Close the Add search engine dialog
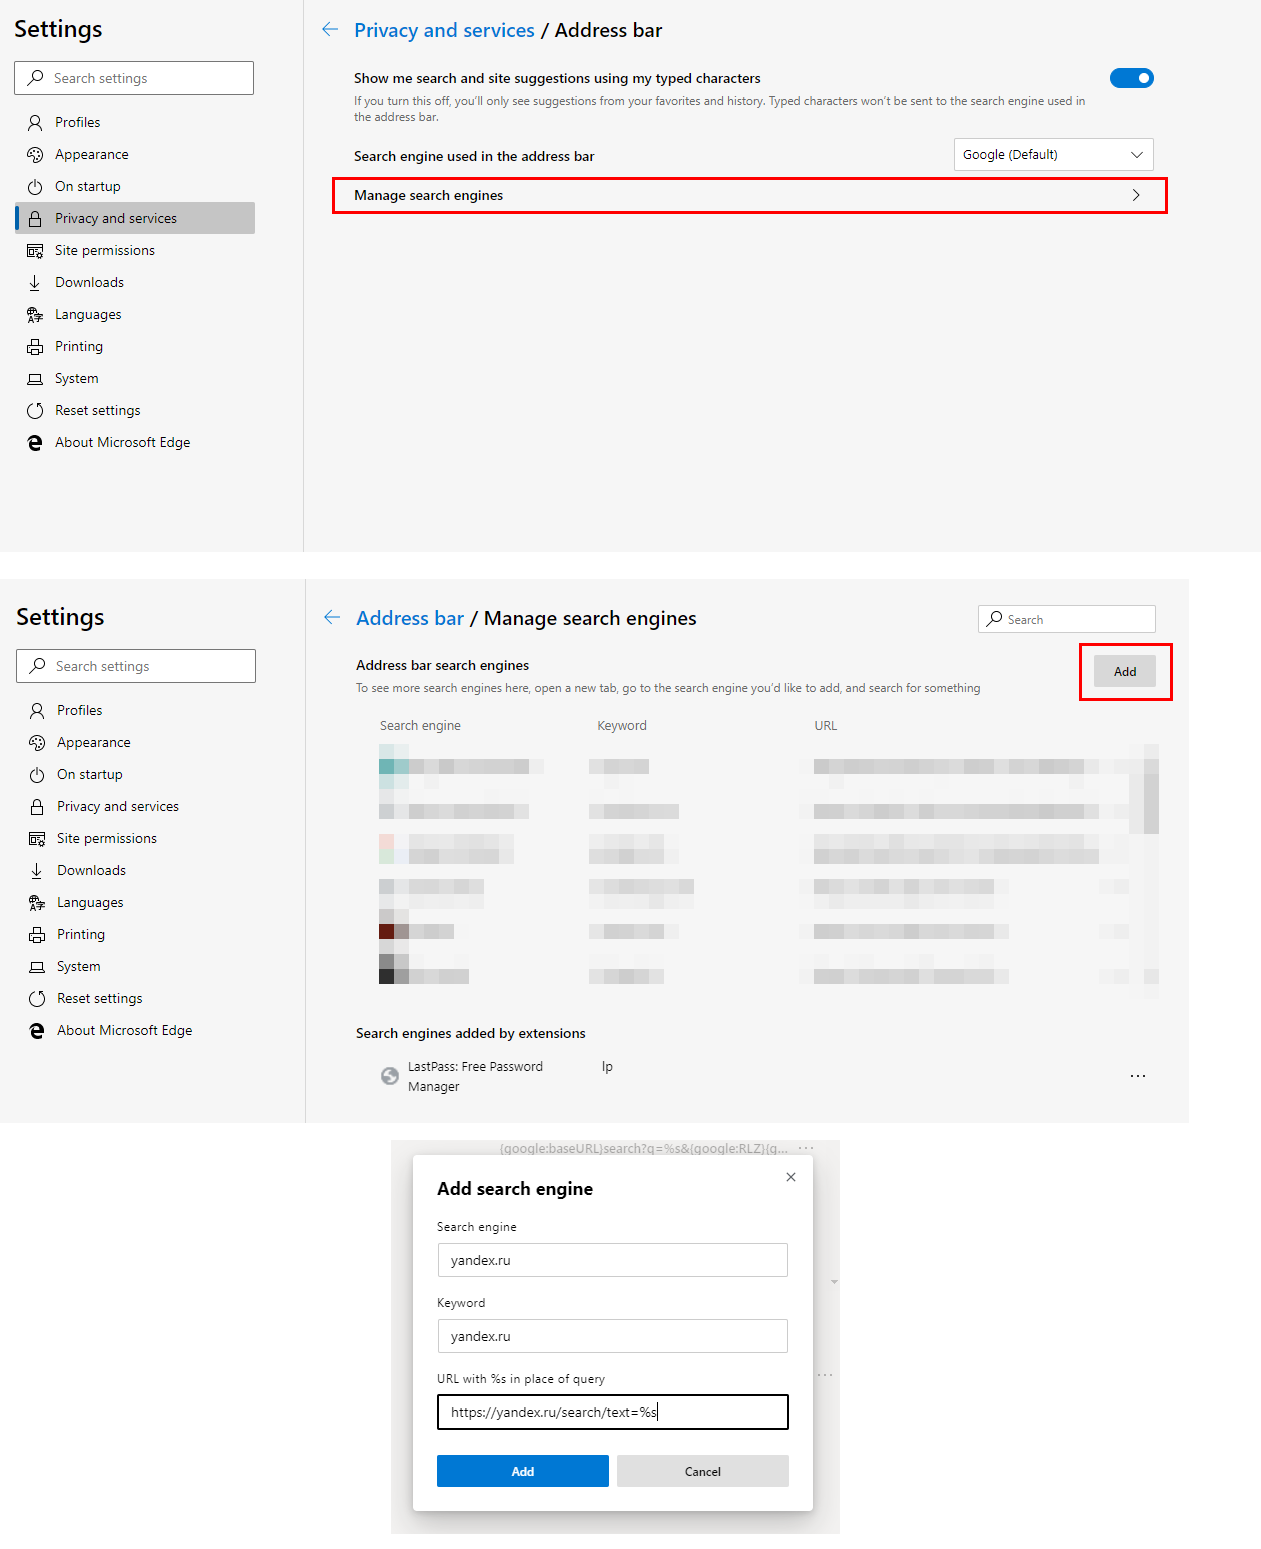The width and height of the screenshot is (1261, 1549). [791, 1177]
